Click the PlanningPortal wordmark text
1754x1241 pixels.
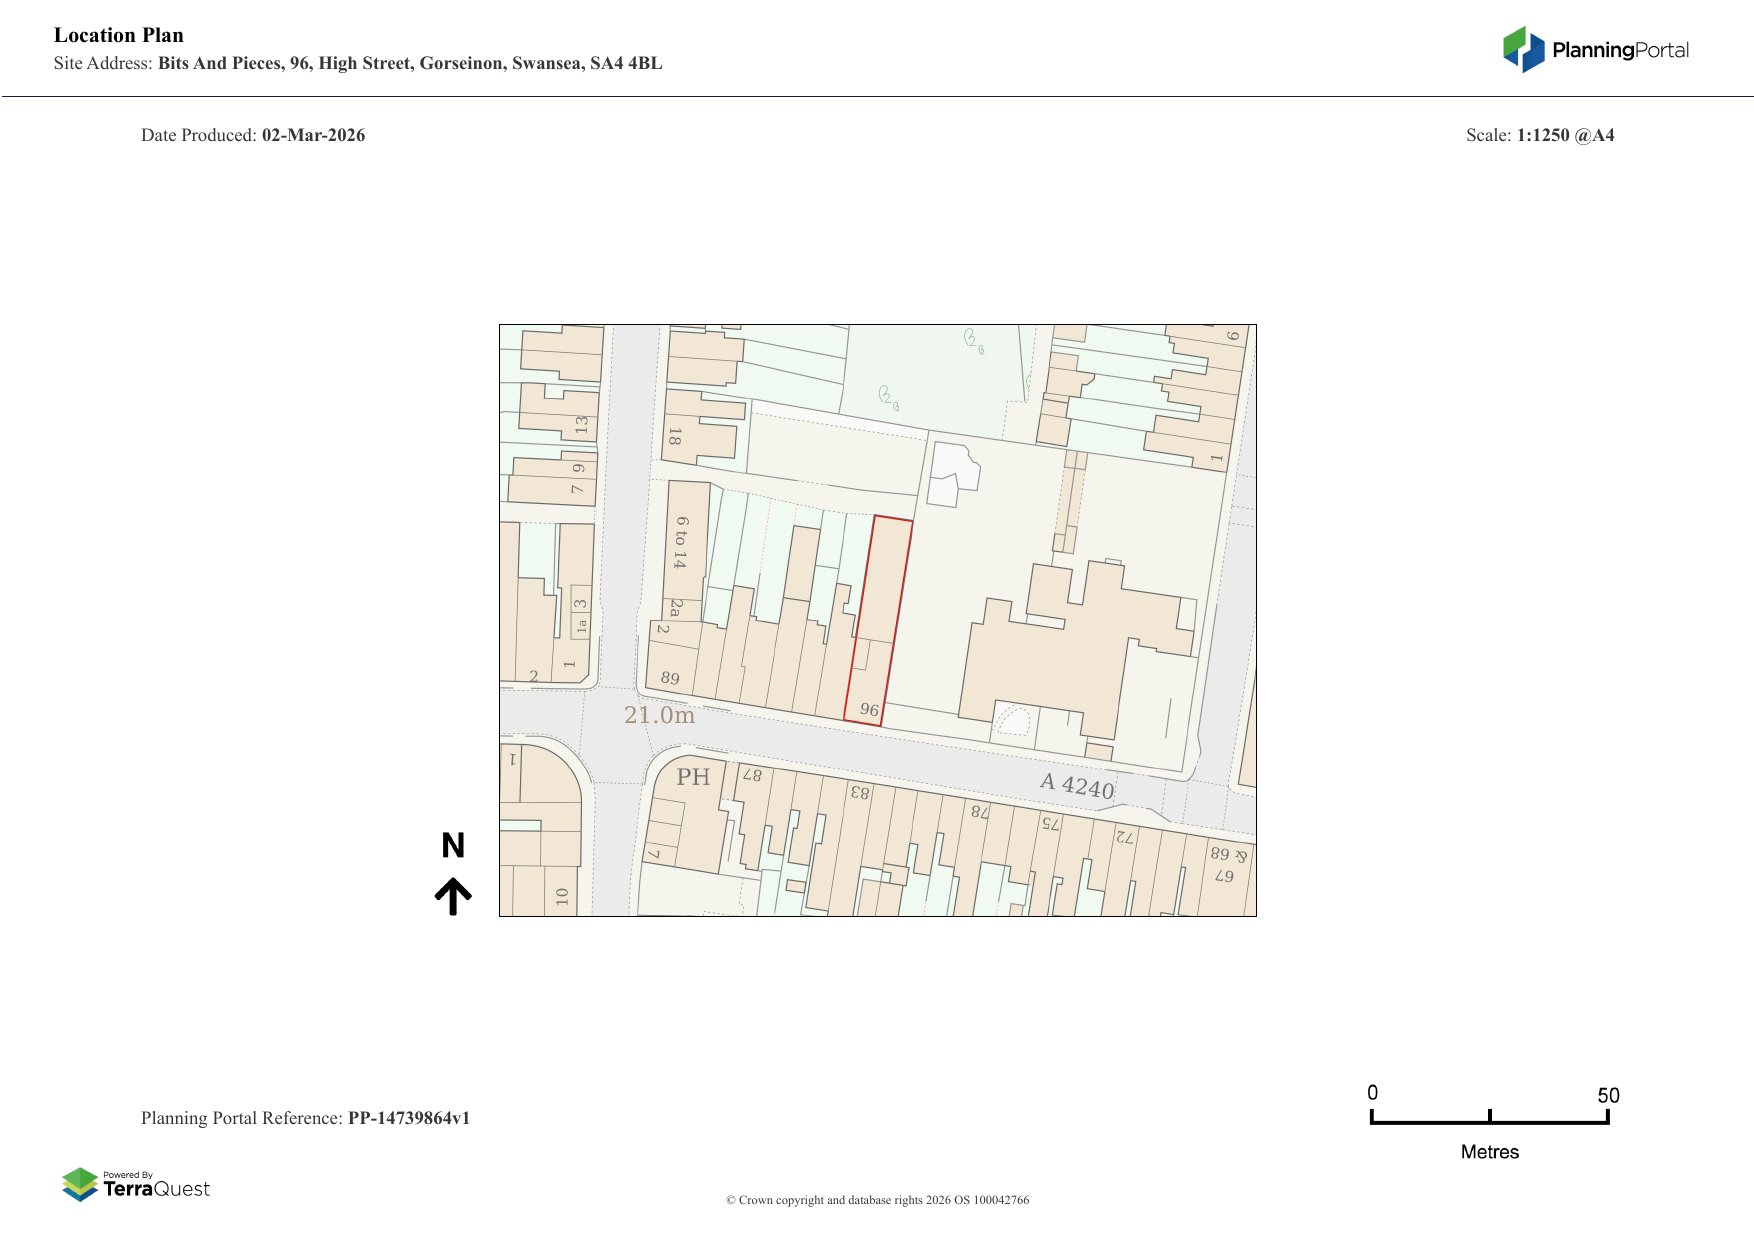click(x=1620, y=50)
